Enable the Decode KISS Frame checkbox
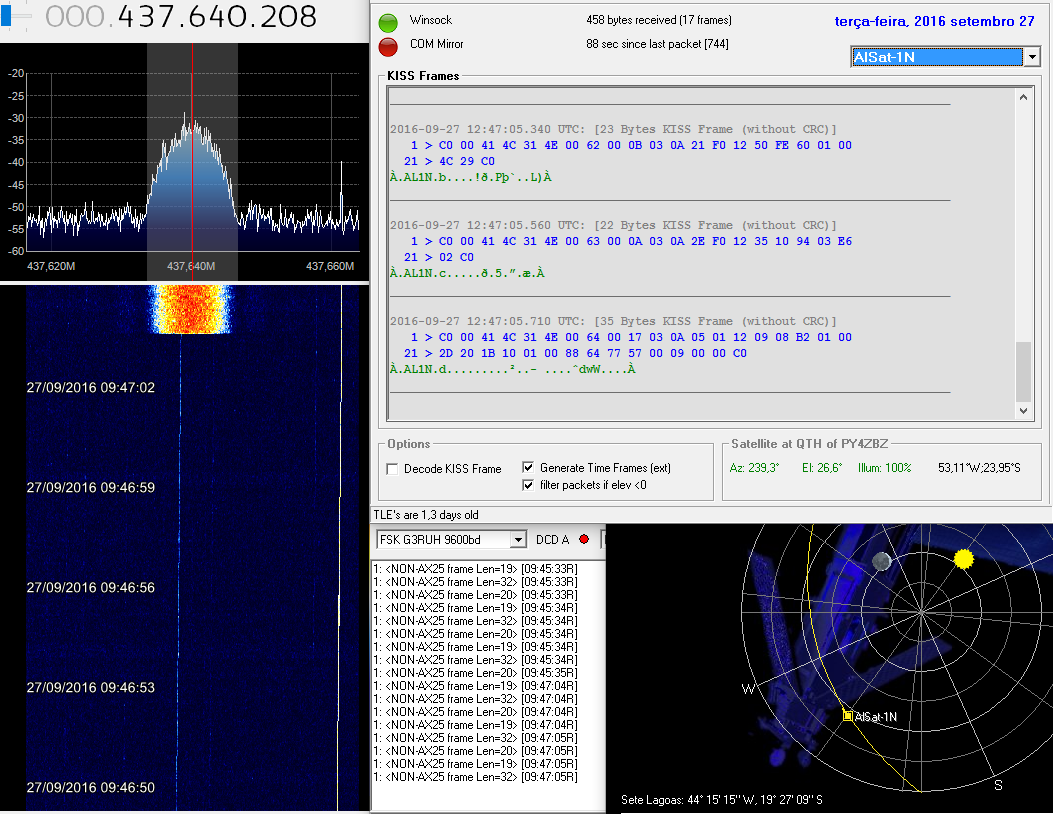Screen dimensions: 1053x814 [393, 469]
